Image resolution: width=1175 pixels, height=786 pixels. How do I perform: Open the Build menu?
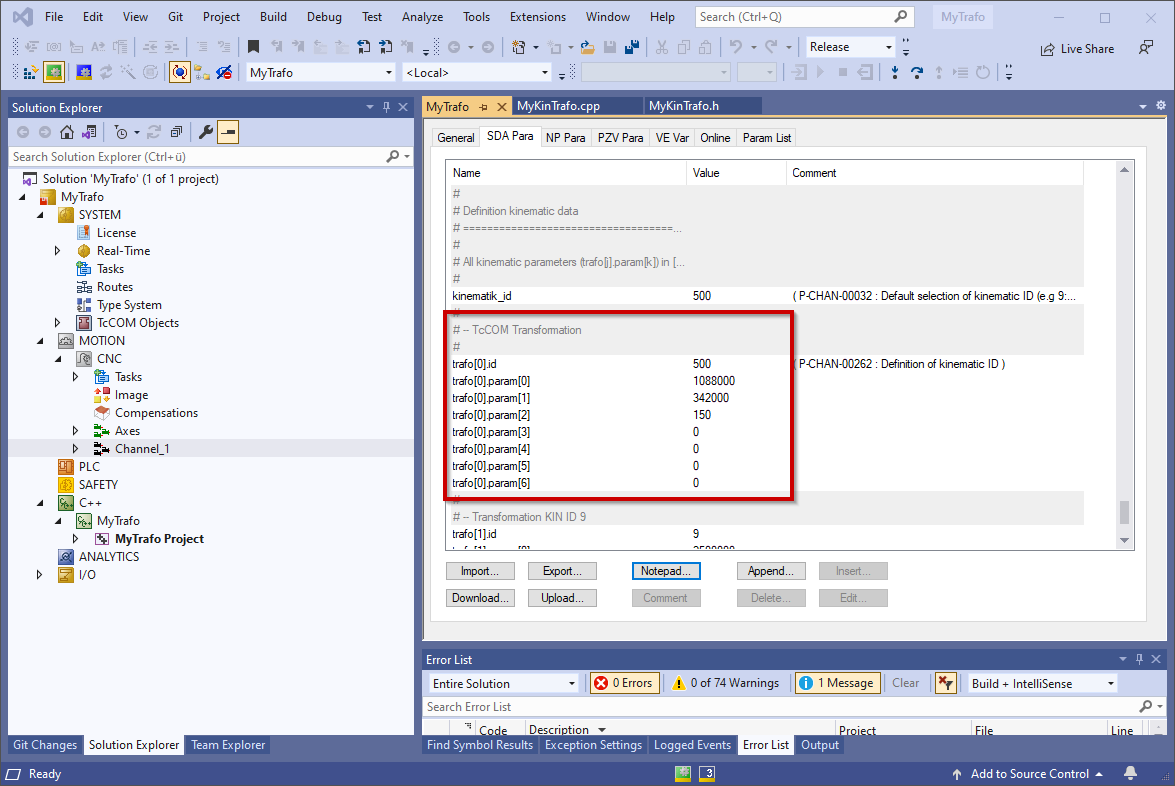click(273, 16)
